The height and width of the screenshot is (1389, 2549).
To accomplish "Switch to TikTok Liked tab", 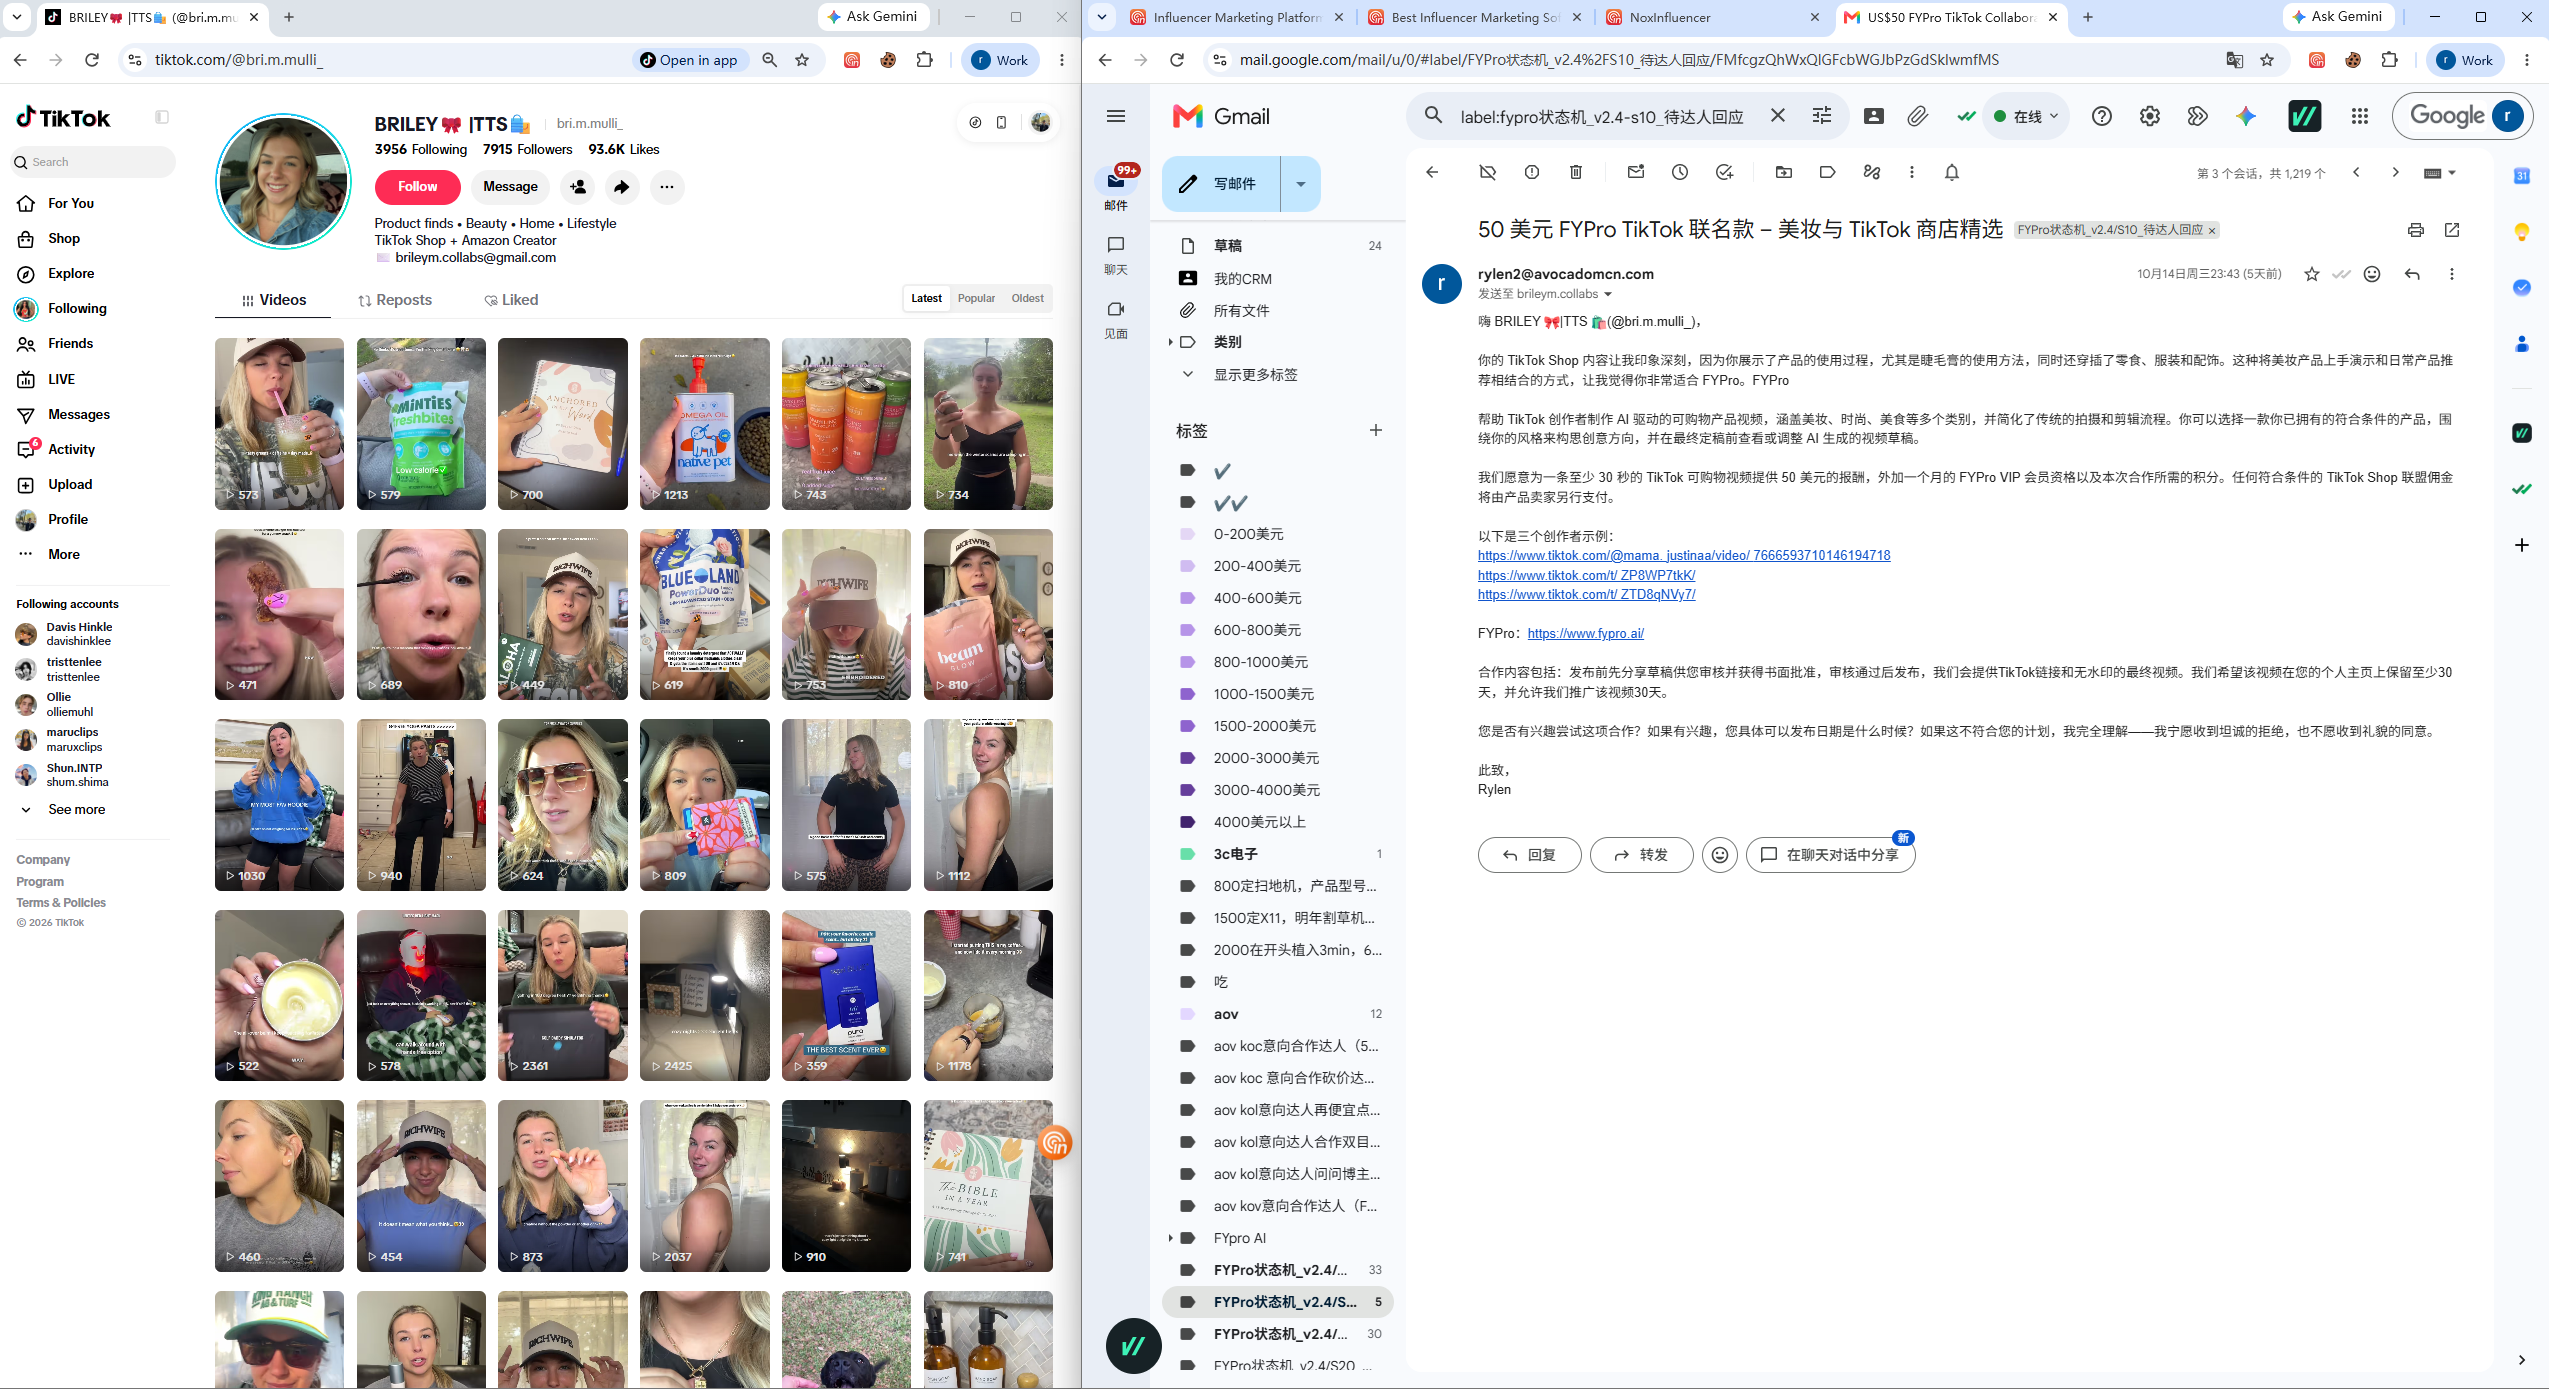I will click(x=511, y=300).
